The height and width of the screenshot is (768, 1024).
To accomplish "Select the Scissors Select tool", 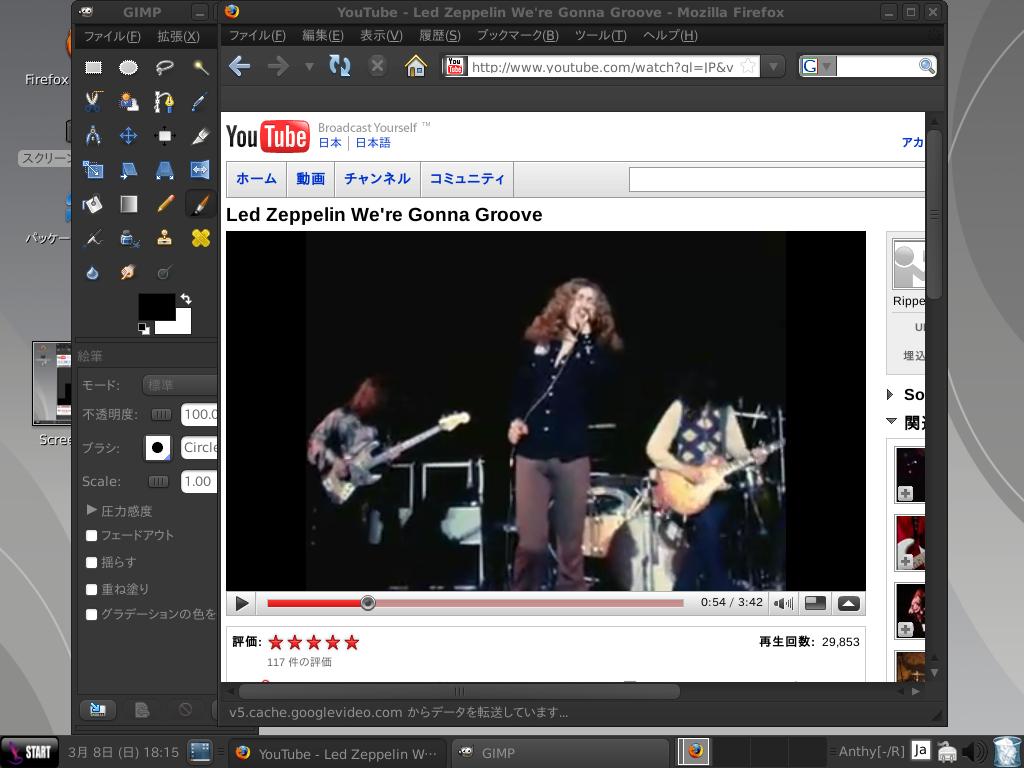I will [93, 101].
